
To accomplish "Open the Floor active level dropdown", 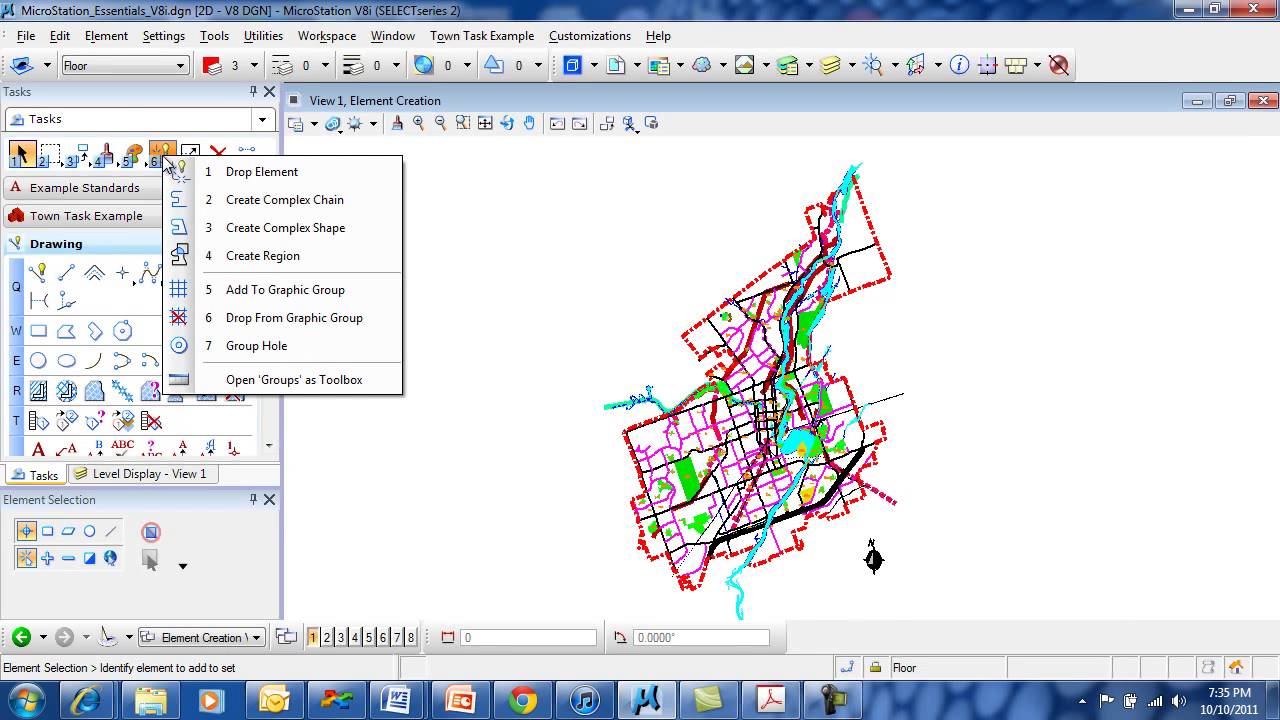I will [180, 66].
